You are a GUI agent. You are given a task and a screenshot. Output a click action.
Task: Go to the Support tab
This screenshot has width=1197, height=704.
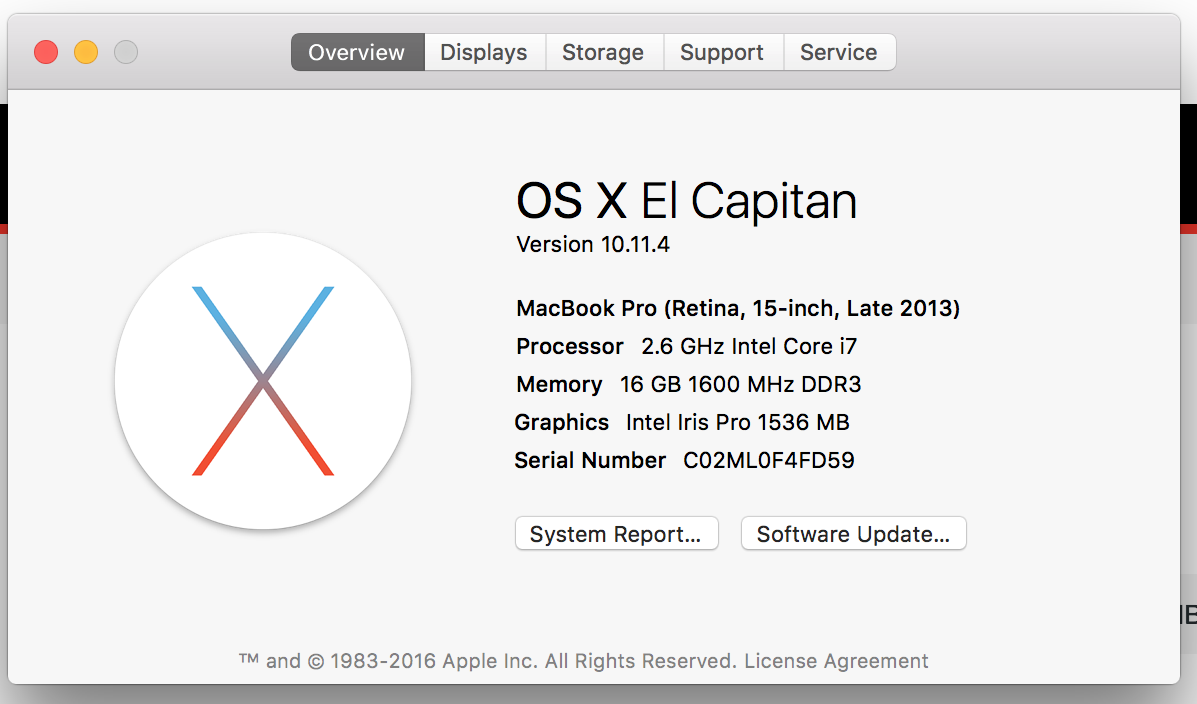[722, 52]
